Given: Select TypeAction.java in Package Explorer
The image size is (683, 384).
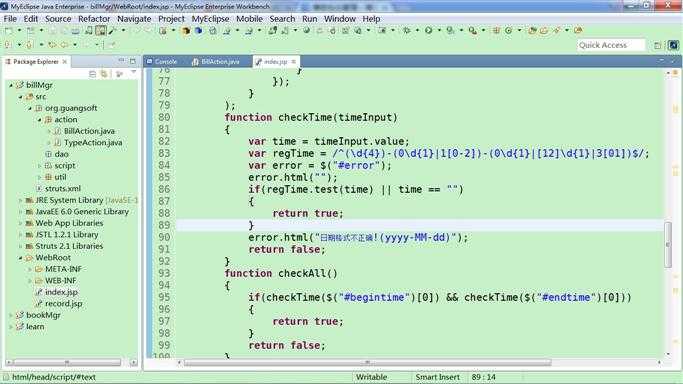Looking at the screenshot, I should 93,142.
